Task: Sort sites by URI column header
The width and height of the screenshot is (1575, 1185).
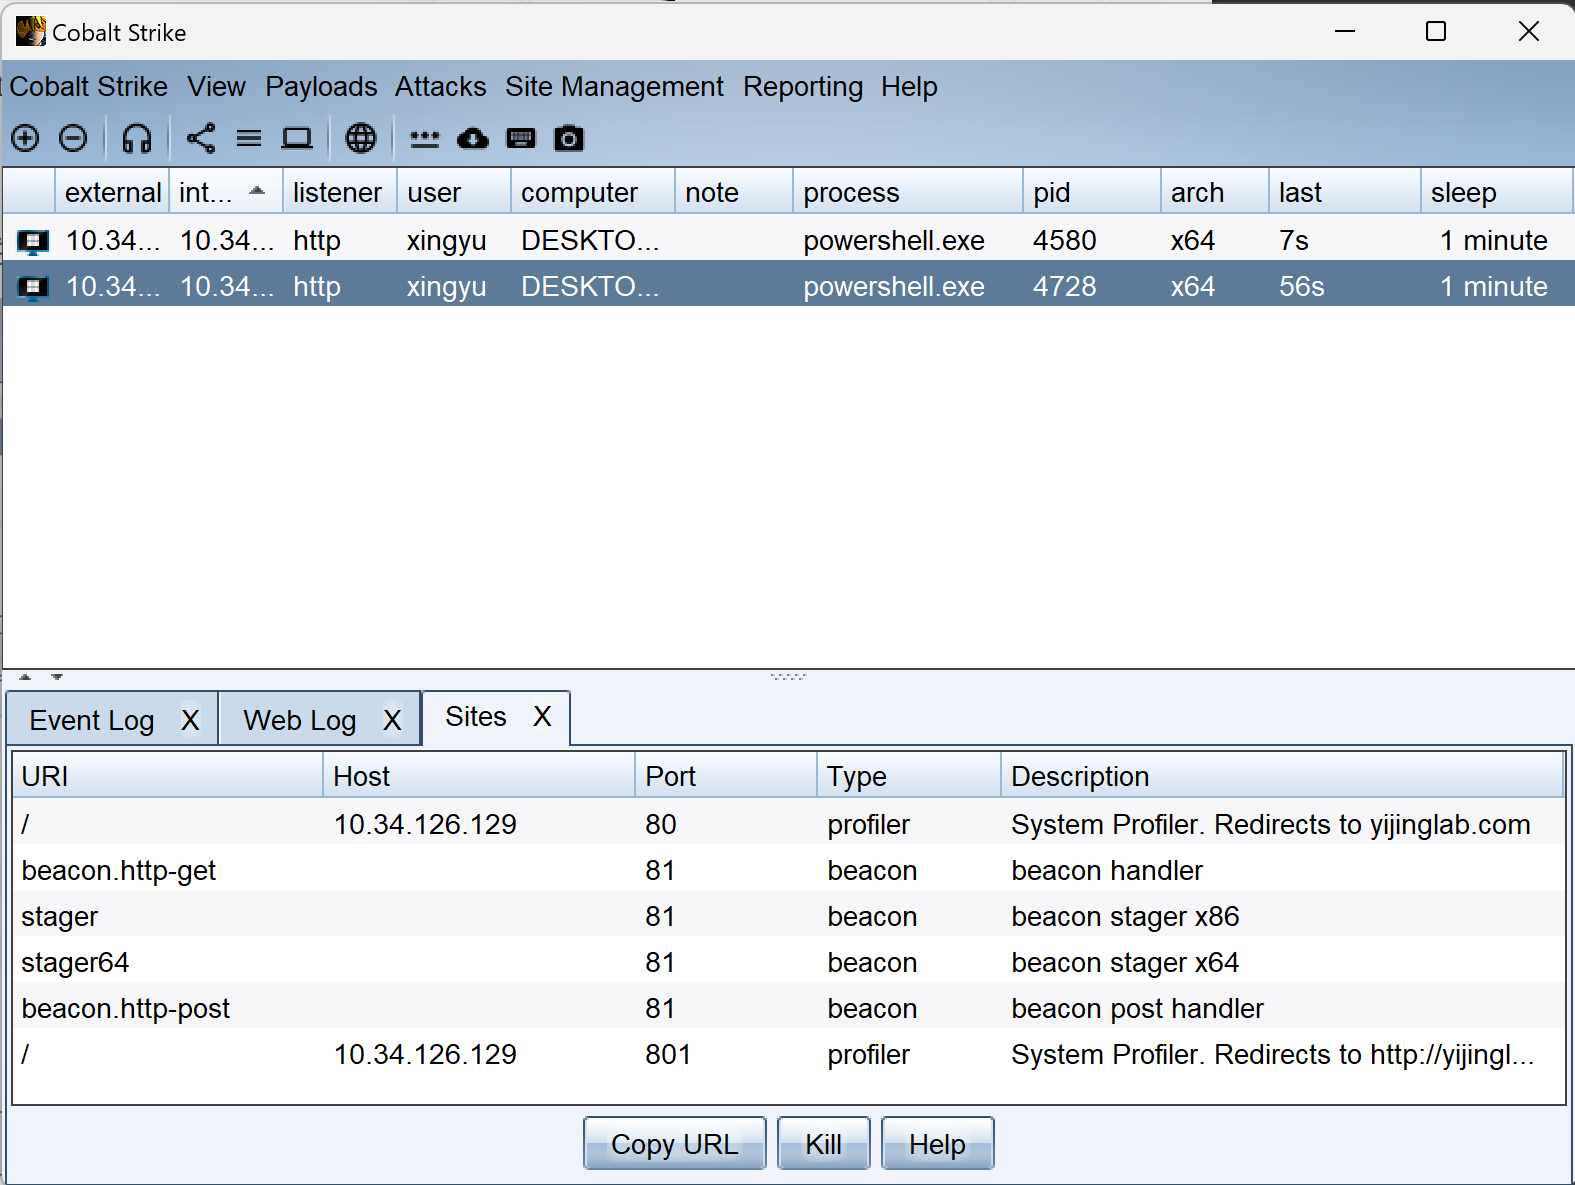Action: point(167,776)
